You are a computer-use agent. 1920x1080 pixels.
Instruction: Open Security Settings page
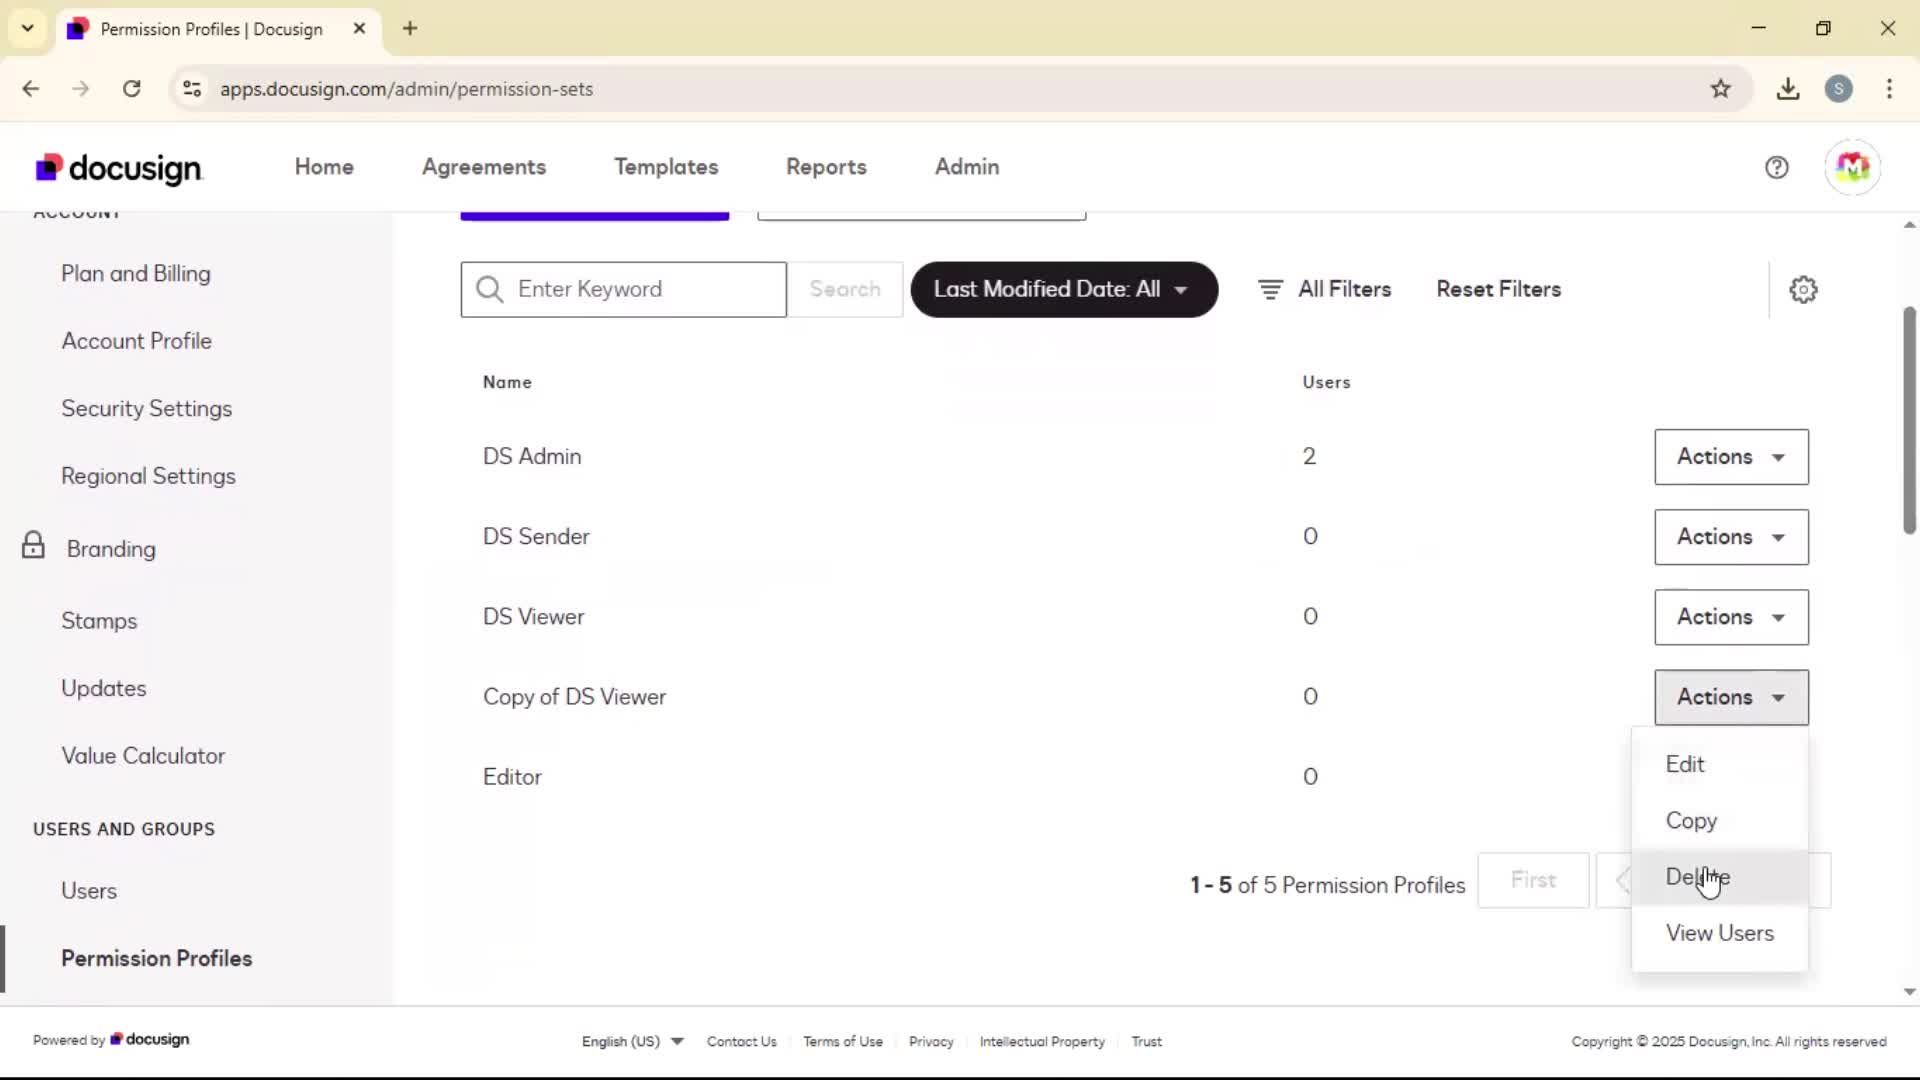(146, 409)
